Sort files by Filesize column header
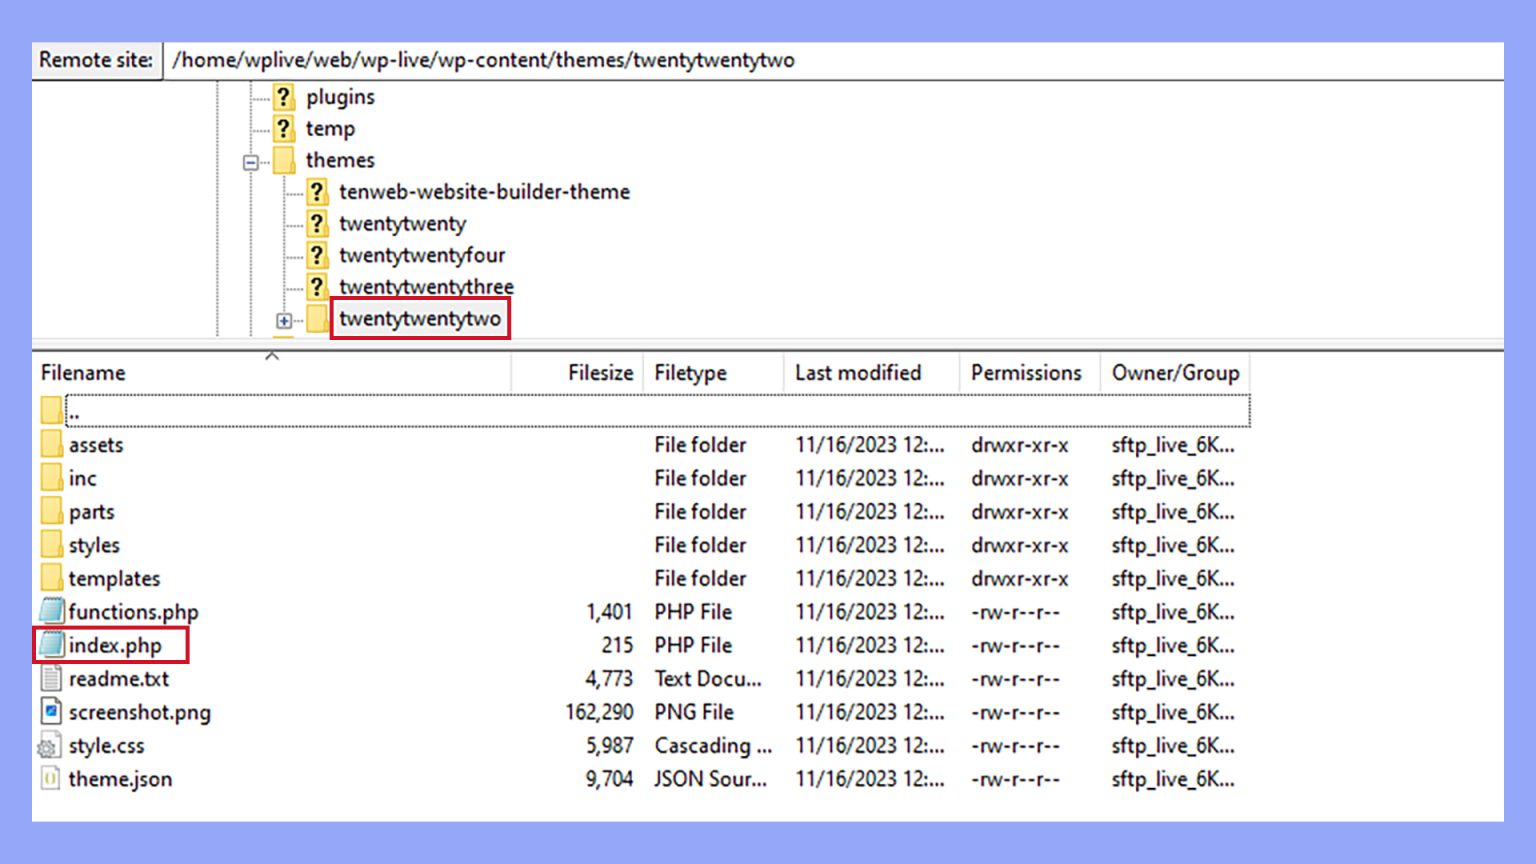1536x864 pixels. (x=600, y=373)
